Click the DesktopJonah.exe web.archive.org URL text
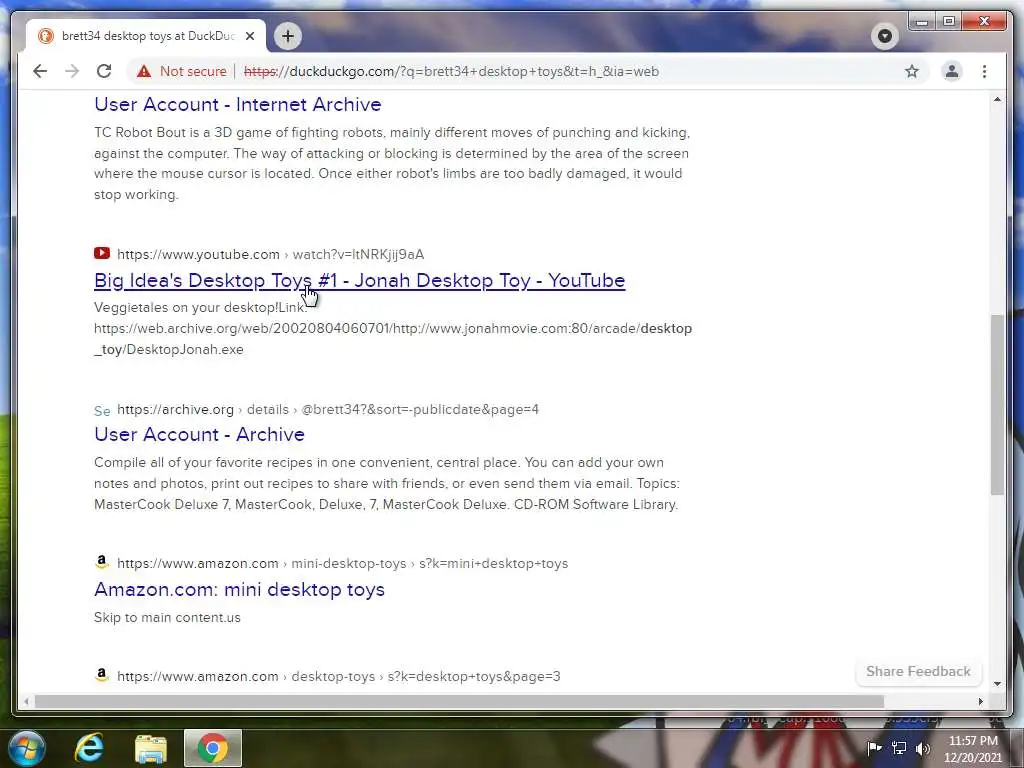Image resolution: width=1024 pixels, height=768 pixels. click(393, 339)
